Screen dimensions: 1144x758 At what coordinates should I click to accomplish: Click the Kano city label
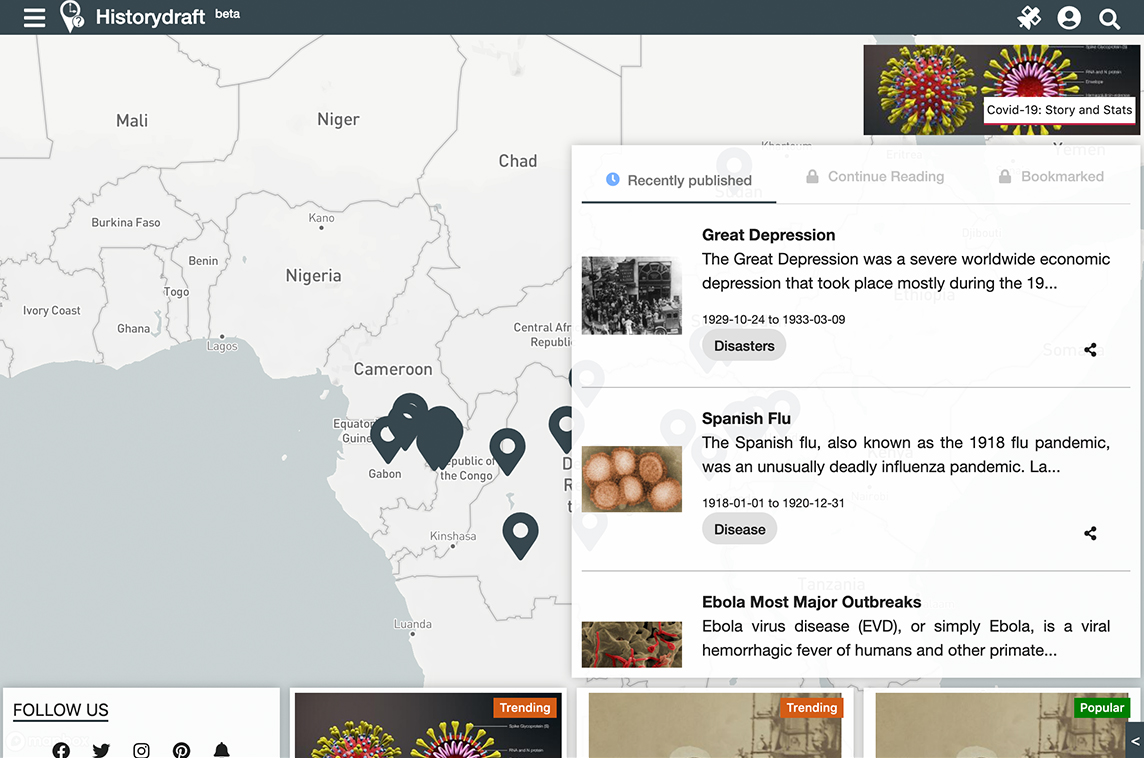click(x=321, y=218)
